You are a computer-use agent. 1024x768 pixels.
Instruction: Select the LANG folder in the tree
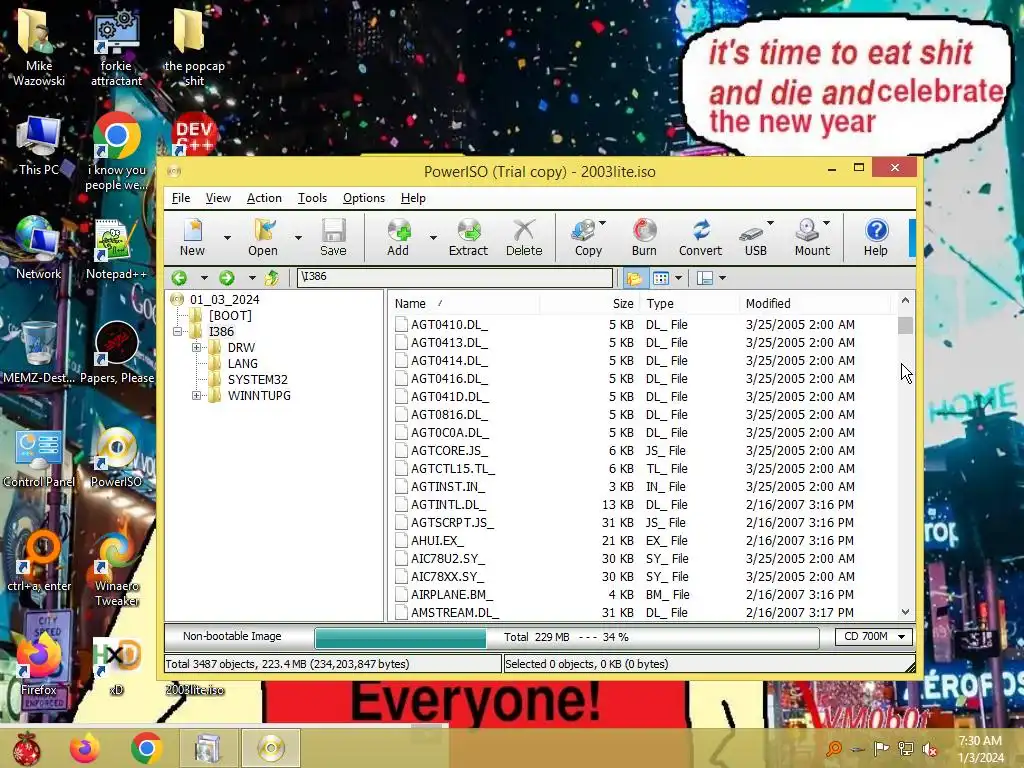tap(242, 364)
